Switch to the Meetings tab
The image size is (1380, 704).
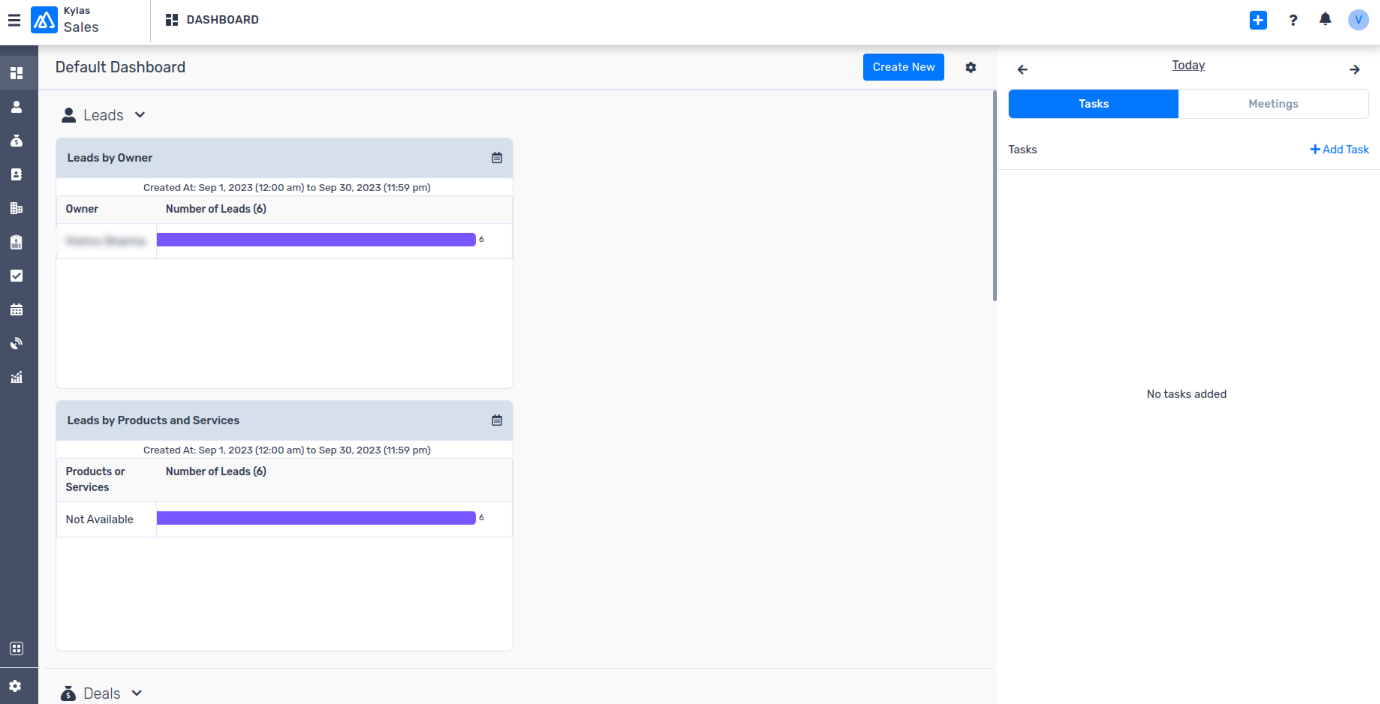pos(1273,104)
